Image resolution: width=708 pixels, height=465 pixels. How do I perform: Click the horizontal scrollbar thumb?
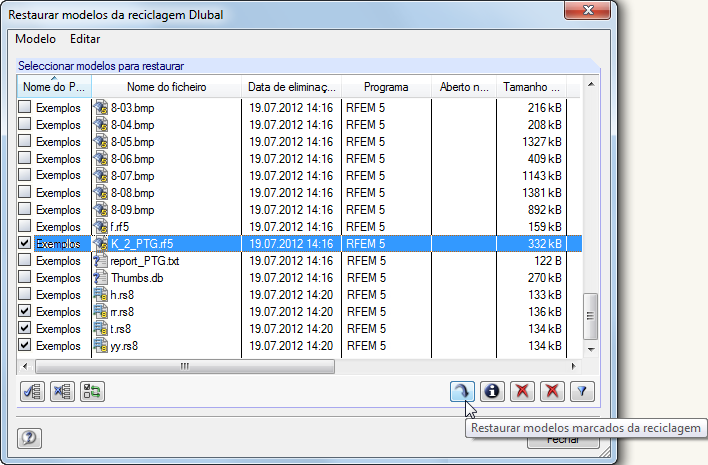point(185,366)
